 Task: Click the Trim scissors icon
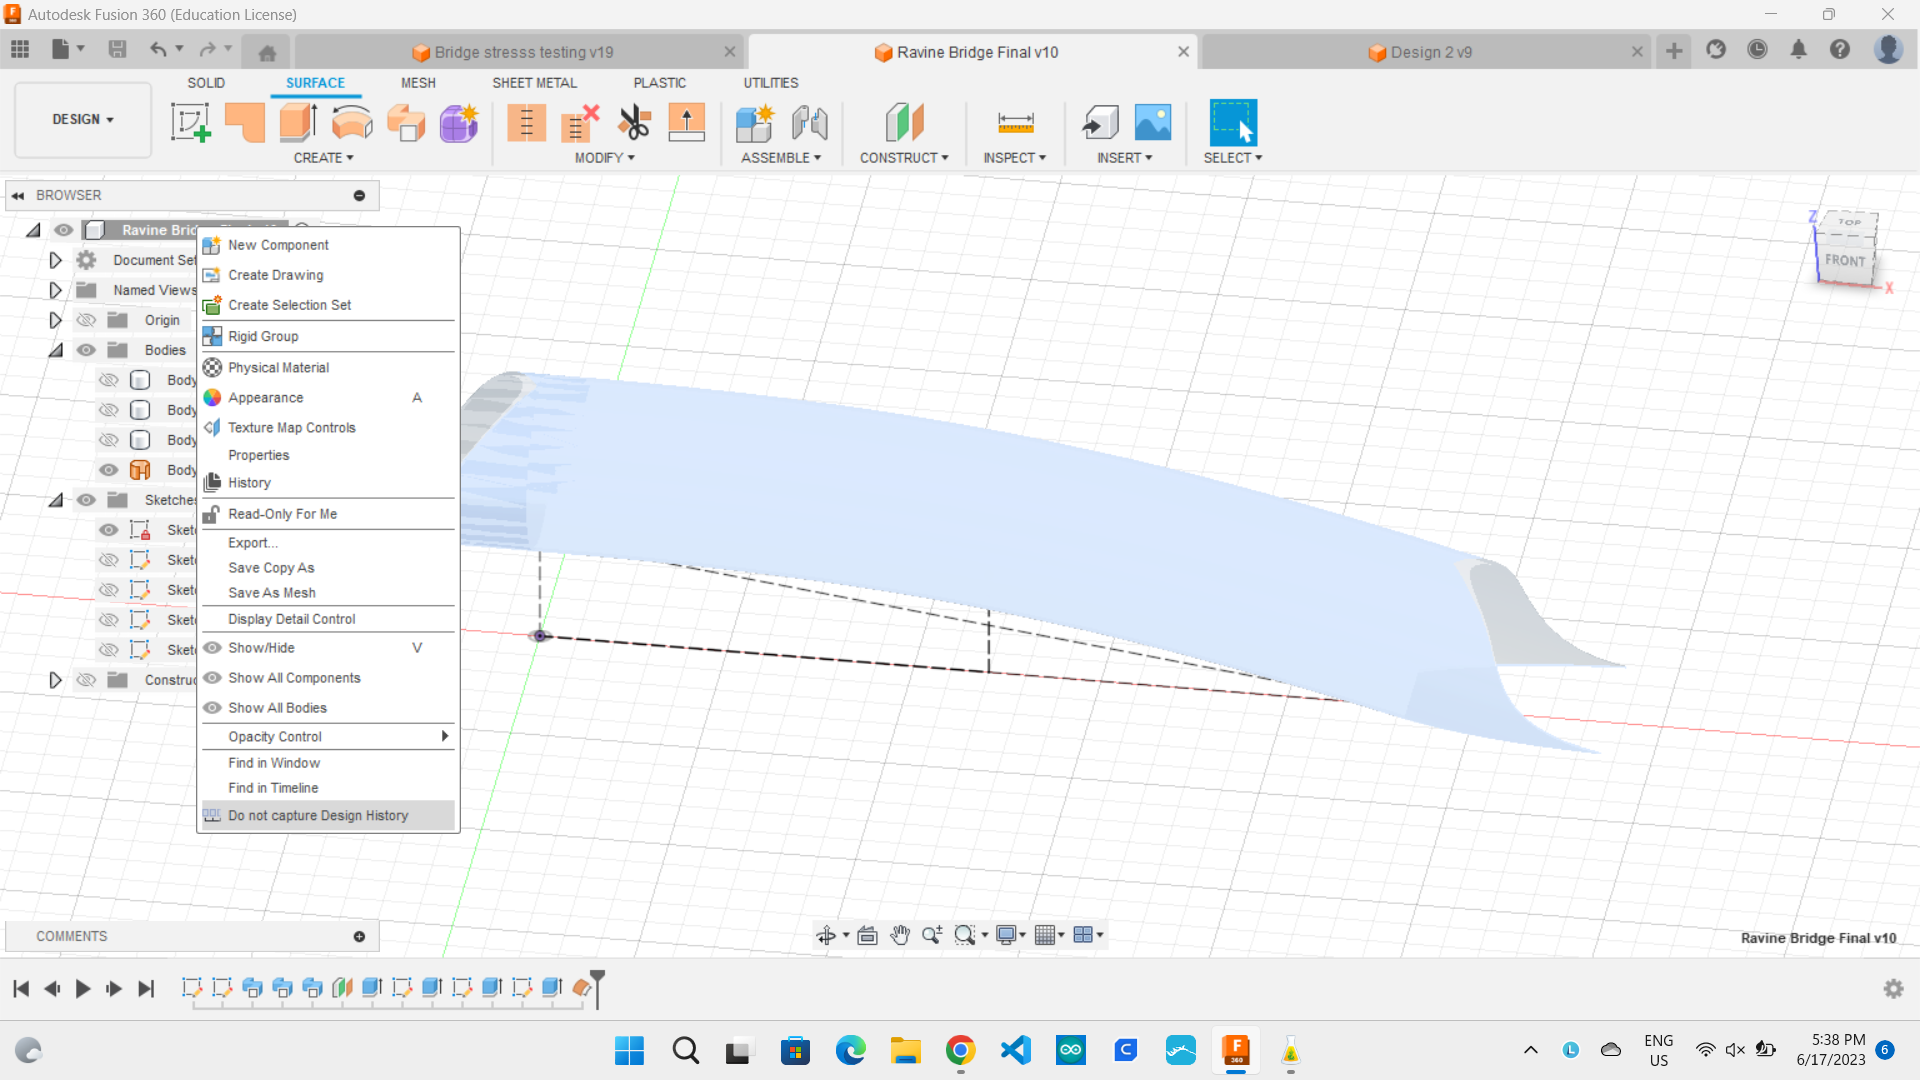[634, 123]
